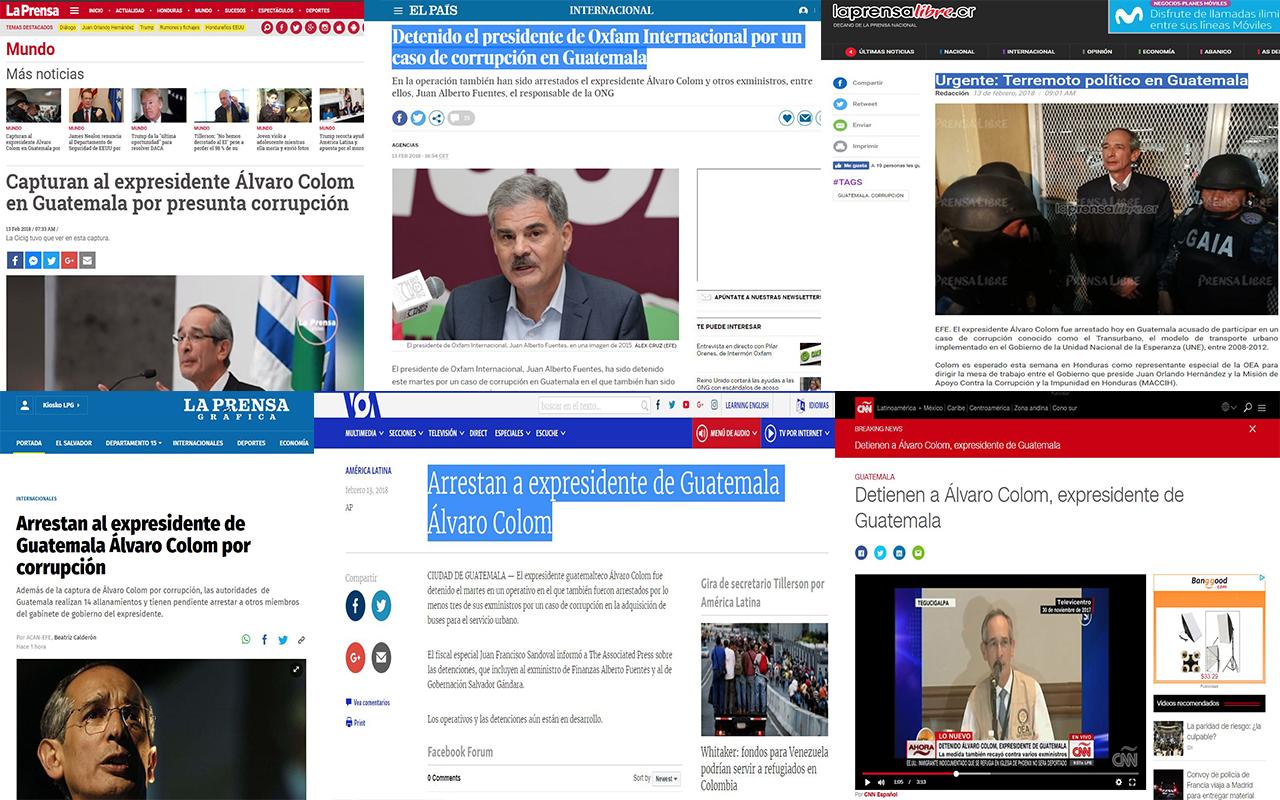This screenshot has width=1280, height=800.
Task: Share La Prensa article by email icon
Action: (87, 261)
